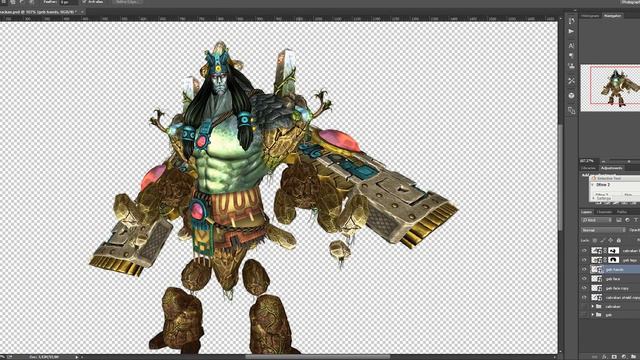The height and width of the screenshot is (360, 640).
Task: Show the cabrakan group
Action: coord(584,307)
